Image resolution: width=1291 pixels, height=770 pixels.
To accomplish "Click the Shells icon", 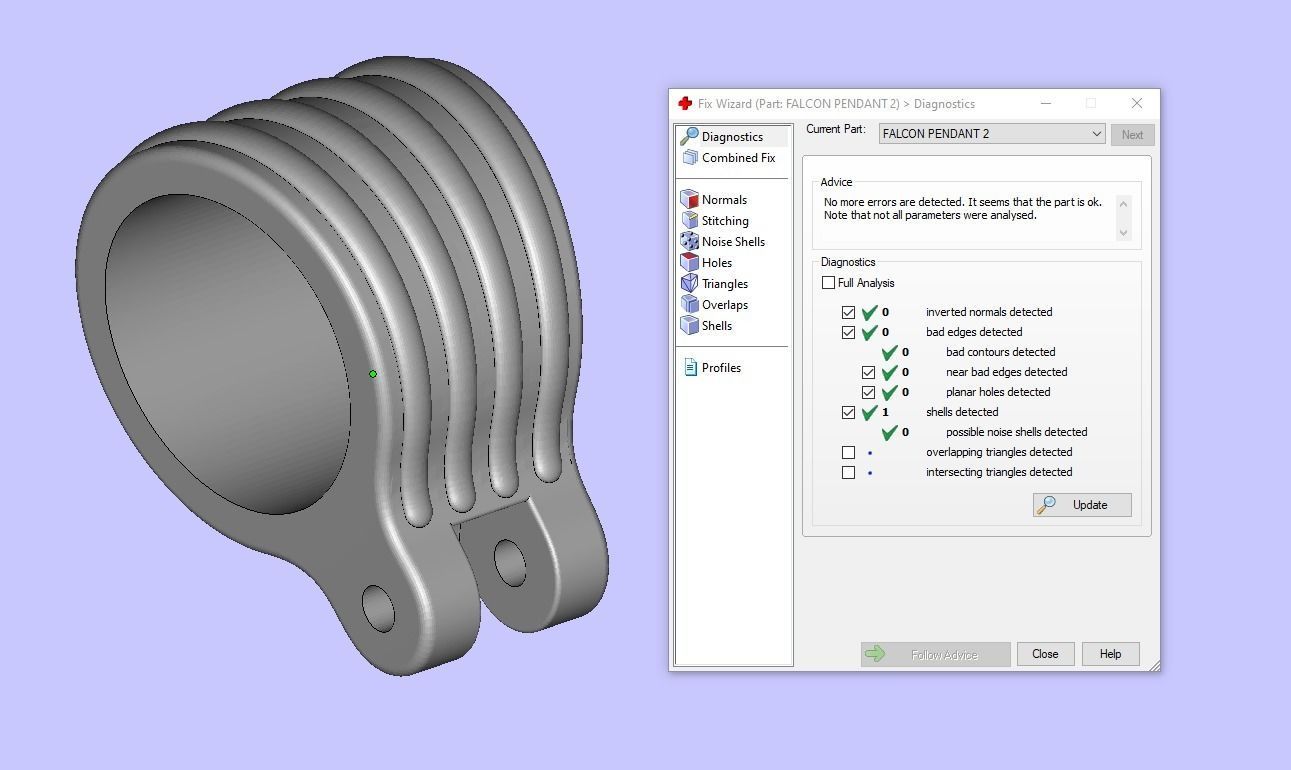I will pos(689,325).
